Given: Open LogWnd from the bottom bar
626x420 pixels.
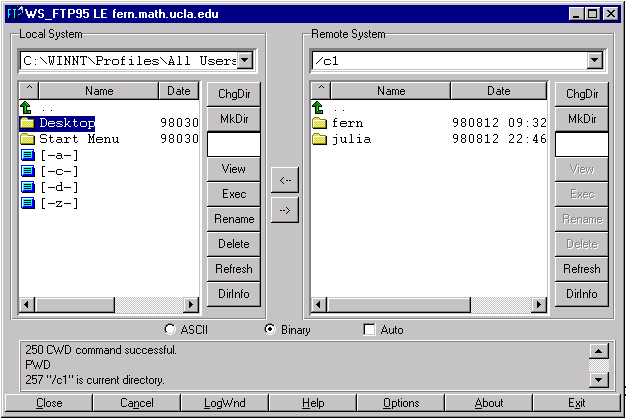Looking at the screenshot, I should pyautogui.click(x=224, y=403).
